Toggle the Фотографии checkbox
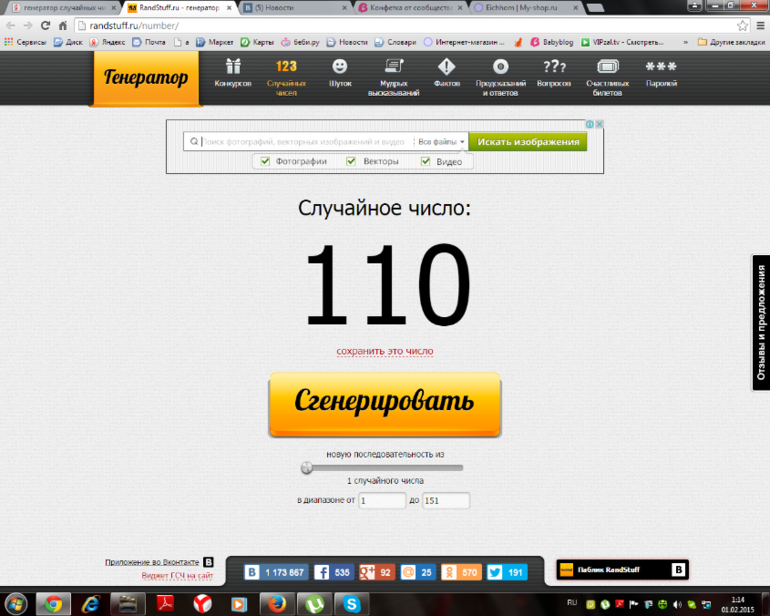The width and height of the screenshot is (770, 616). coord(265,161)
